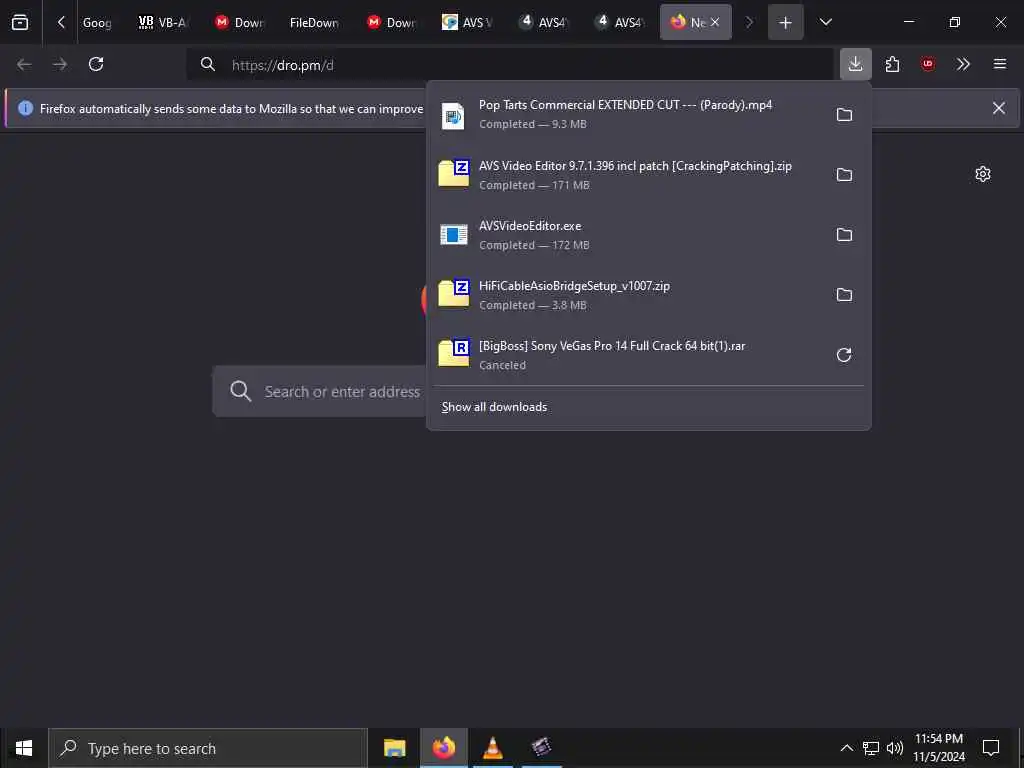Open the list all tabs dropdown
The width and height of the screenshot is (1024, 768).
tap(825, 22)
